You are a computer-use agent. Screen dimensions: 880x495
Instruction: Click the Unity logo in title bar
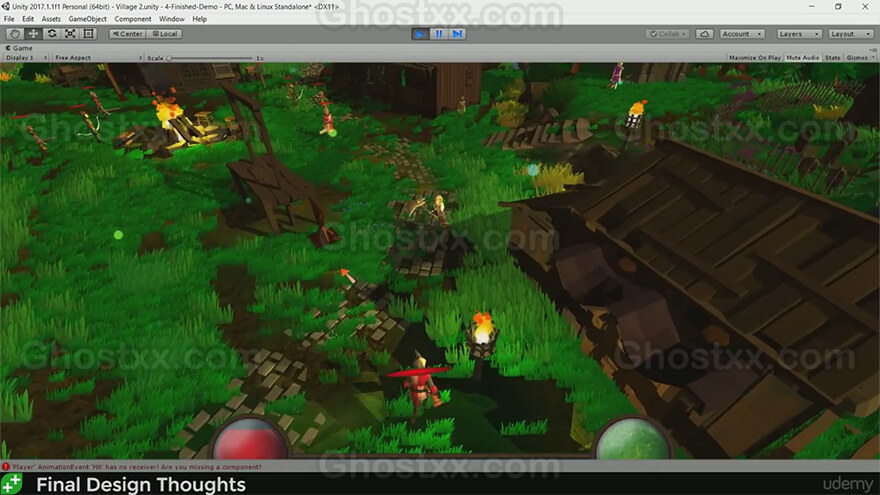point(6,6)
